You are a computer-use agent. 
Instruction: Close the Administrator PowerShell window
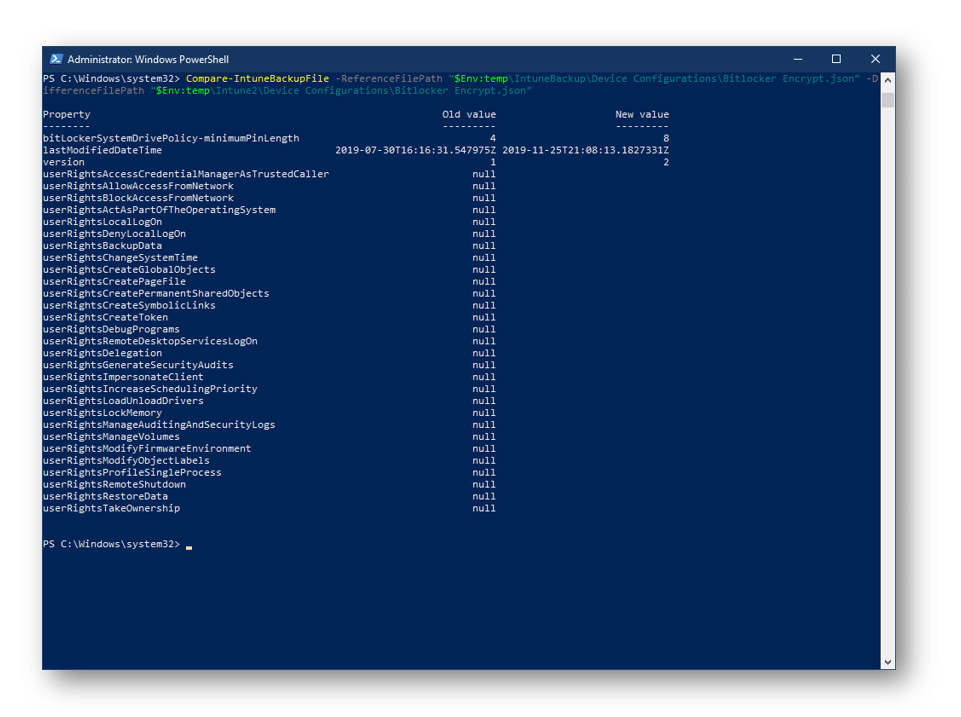tap(875, 59)
